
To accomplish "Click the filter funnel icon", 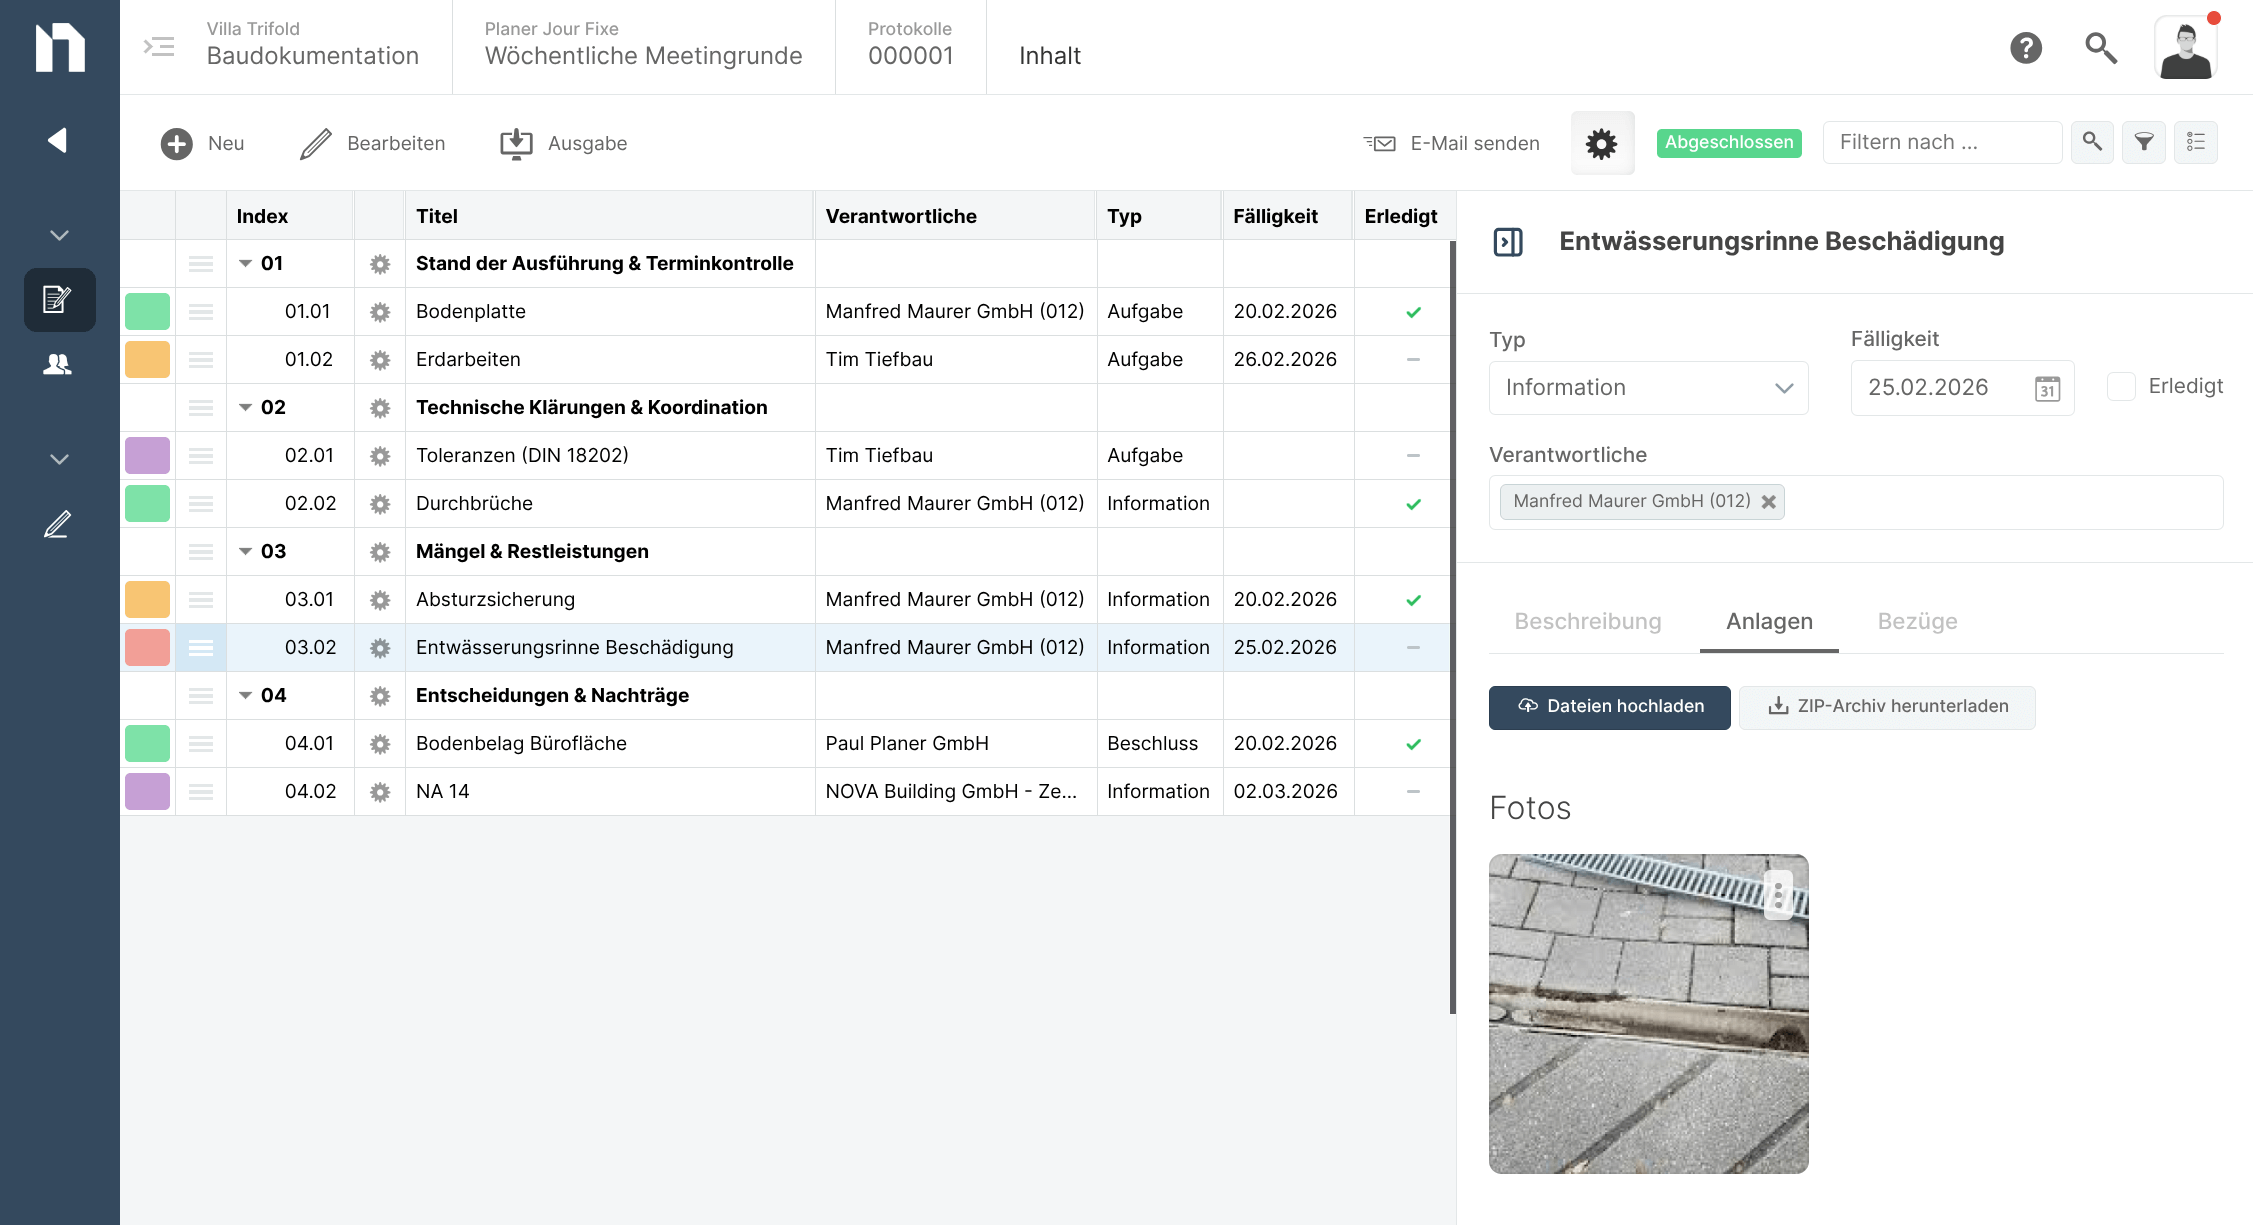I will click(x=2143, y=143).
